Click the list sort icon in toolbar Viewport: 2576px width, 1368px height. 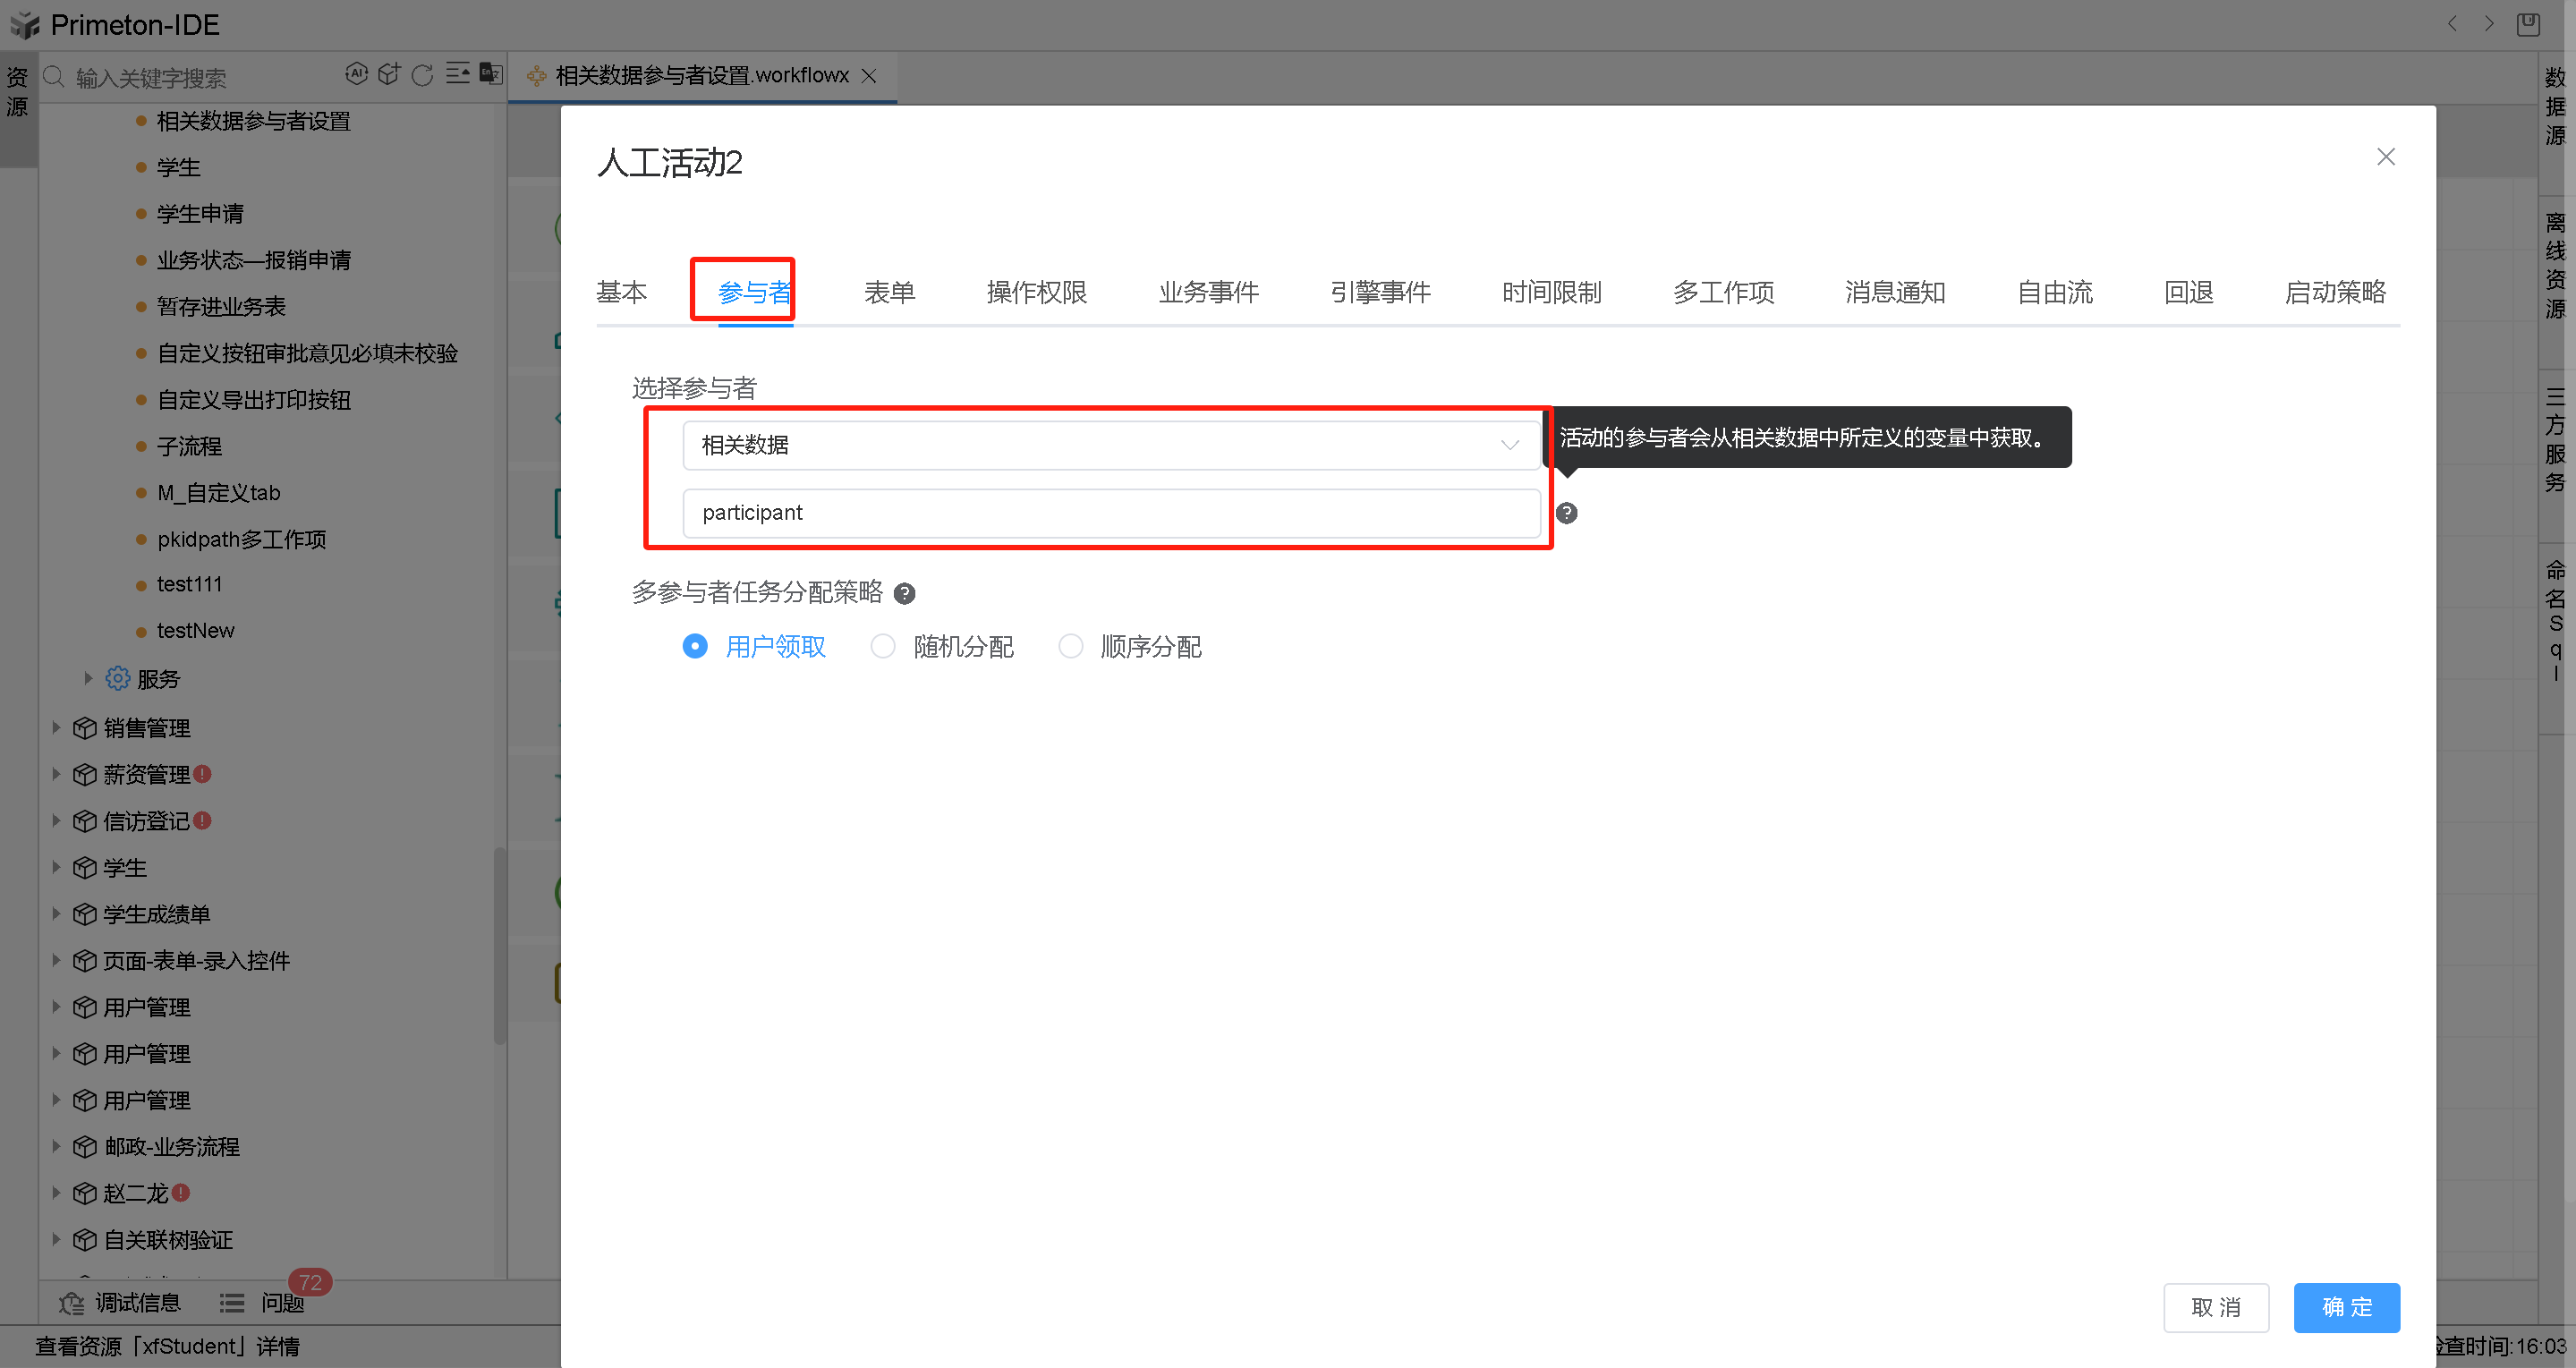point(458,73)
